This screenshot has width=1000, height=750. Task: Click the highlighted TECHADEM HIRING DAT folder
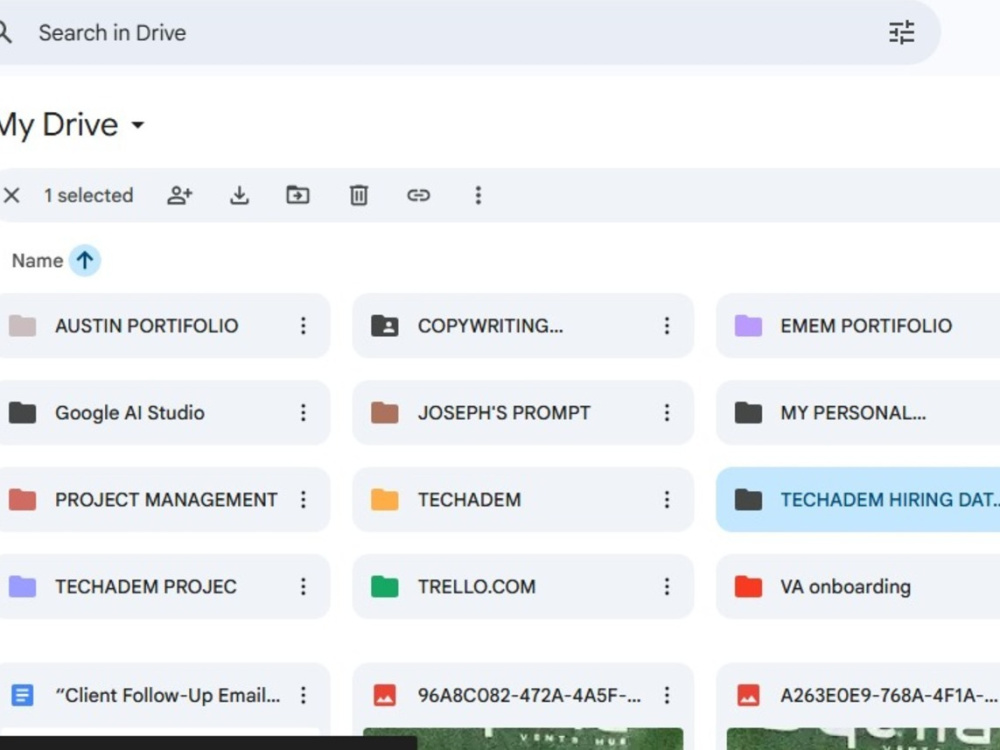(858, 499)
